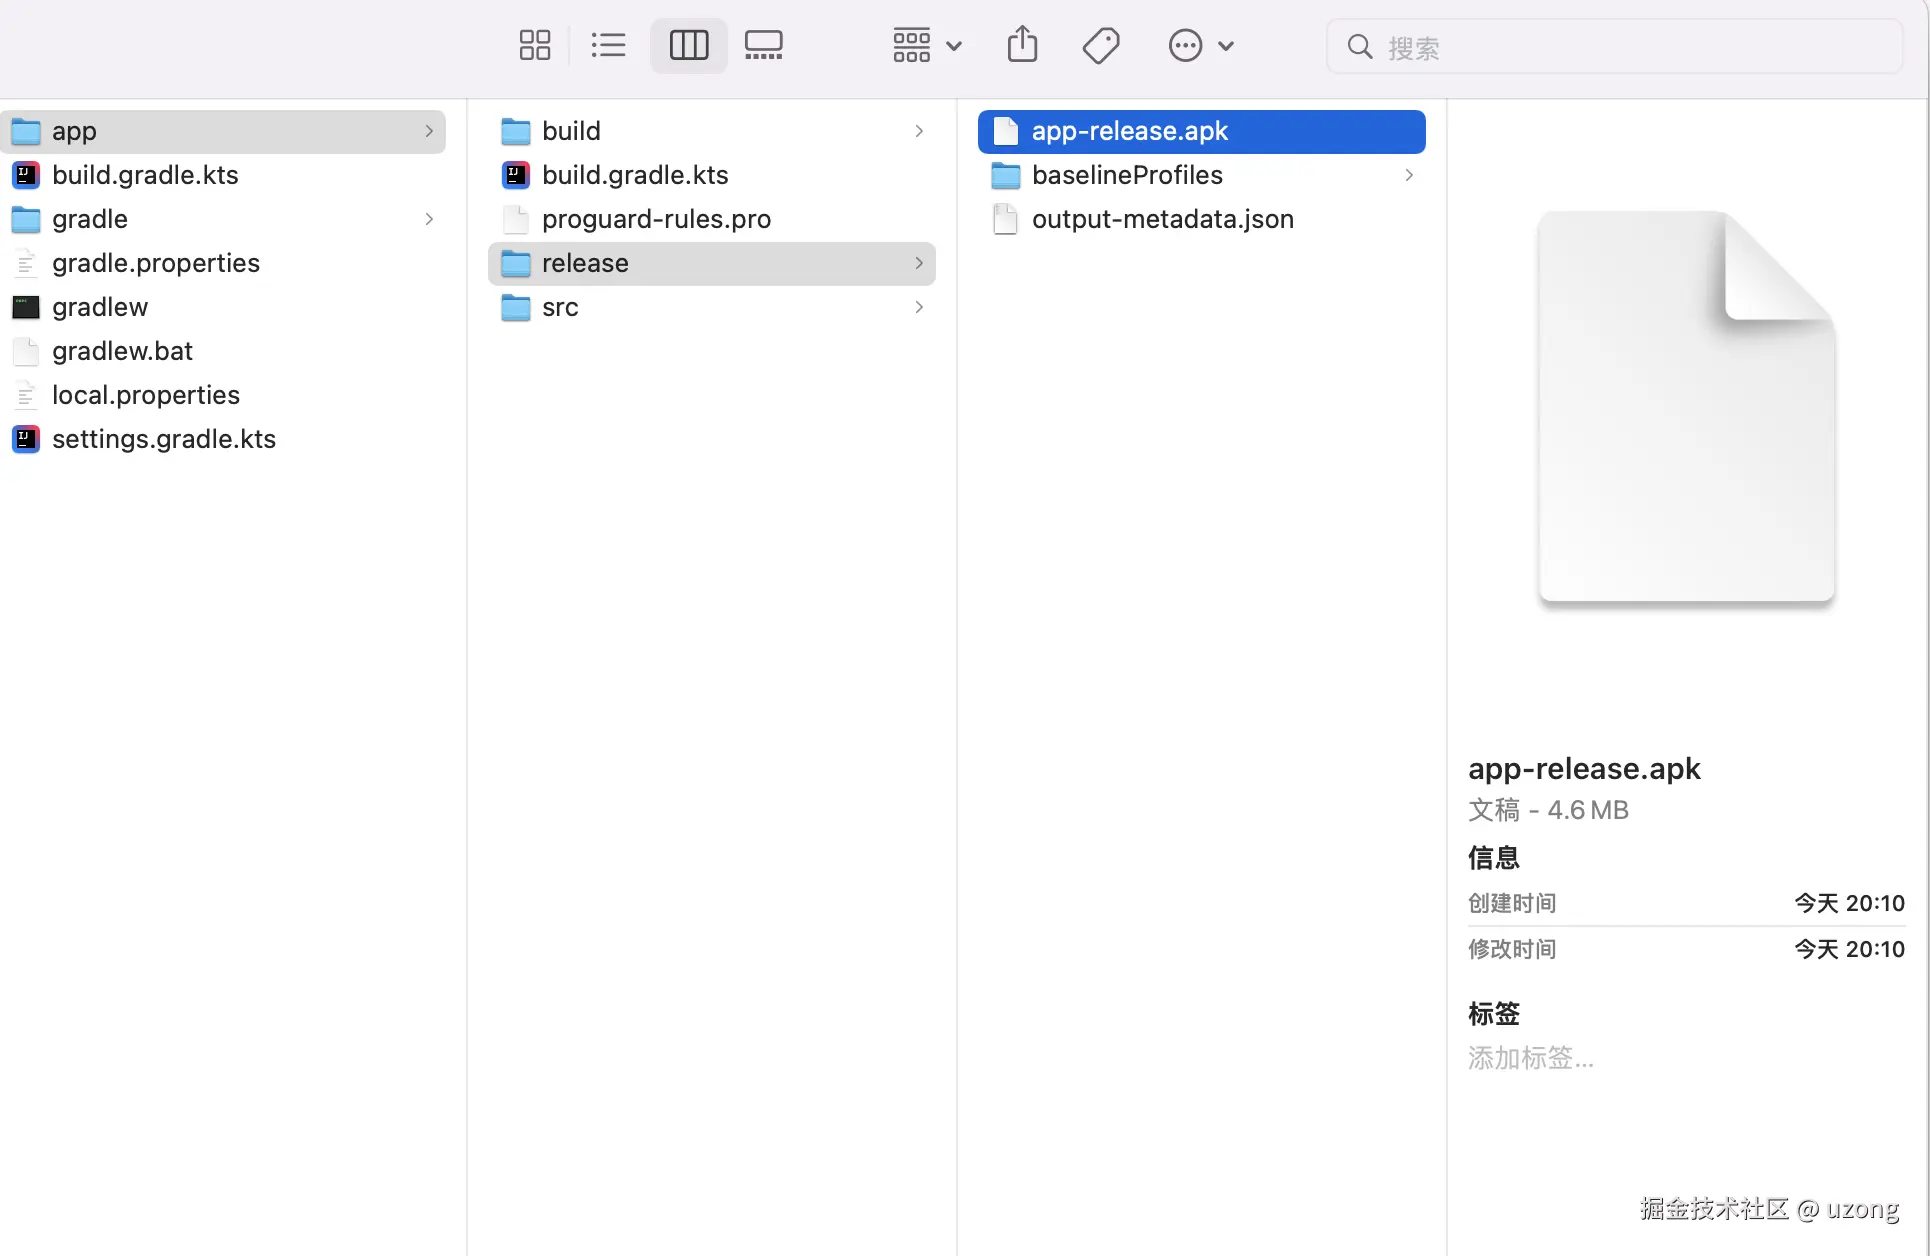The width and height of the screenshot is (1930, 1256).
Task: Select the release folder
Action: tap(585, 263)
